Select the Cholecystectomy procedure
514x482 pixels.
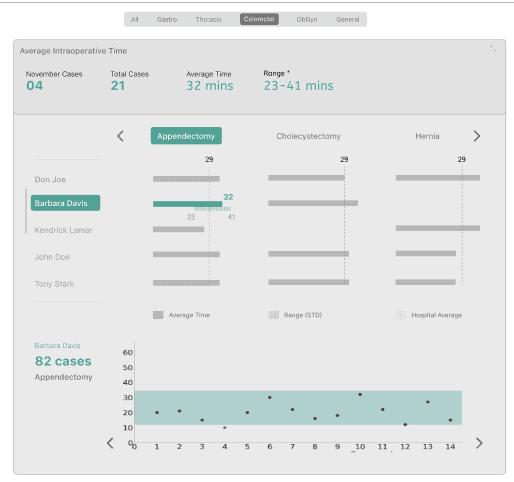pos(308,136)
